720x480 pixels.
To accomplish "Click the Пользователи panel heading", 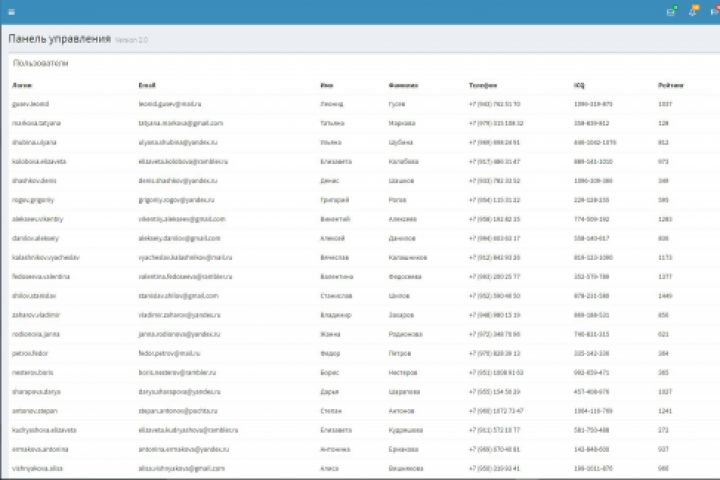I will point(40,63).
